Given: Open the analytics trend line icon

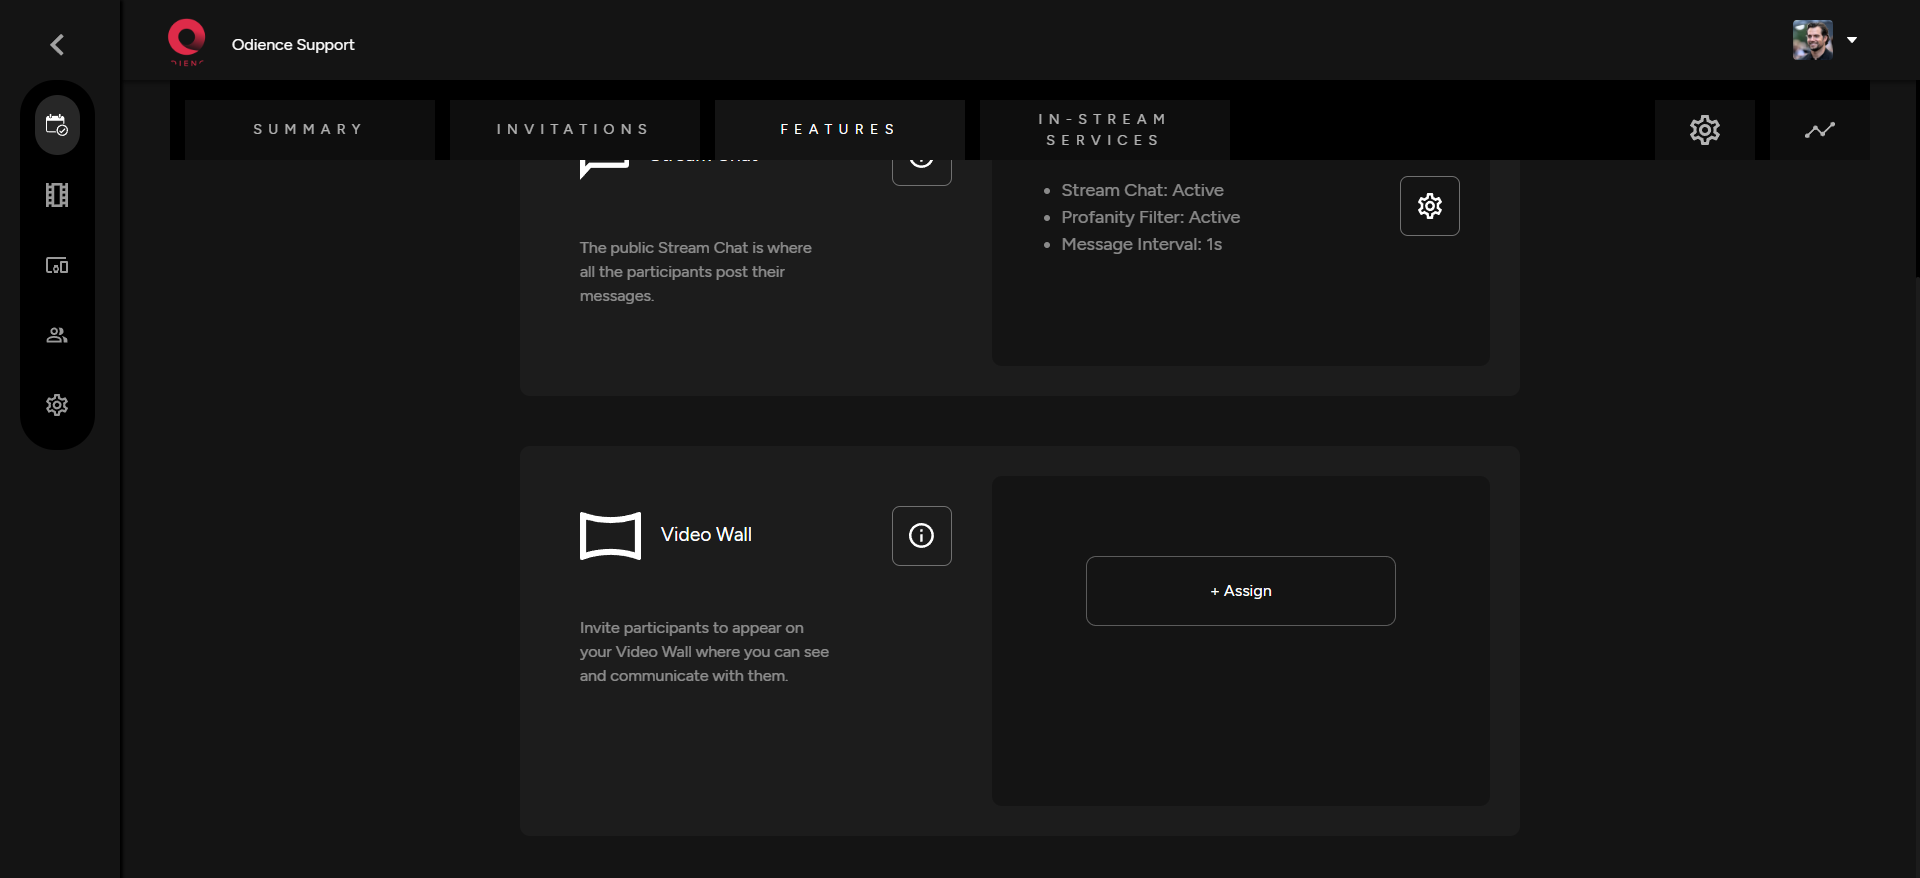Looking at the screenshot, I should point(1819,130).
